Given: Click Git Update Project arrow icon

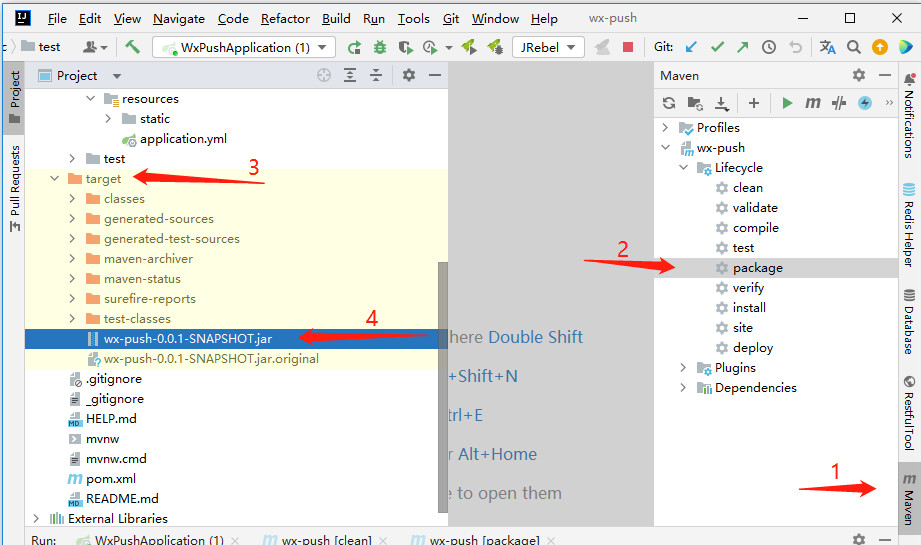Looking at the screenshot, I should (x=691, y=47).
